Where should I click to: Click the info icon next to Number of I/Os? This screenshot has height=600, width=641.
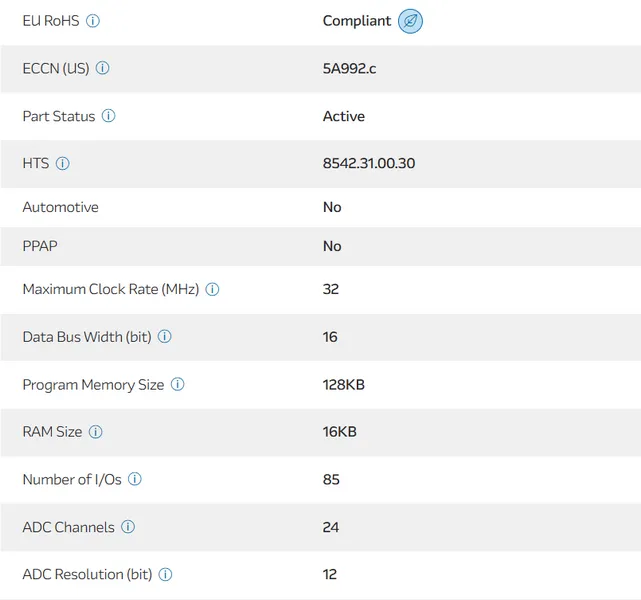click(x=134, y=479)
